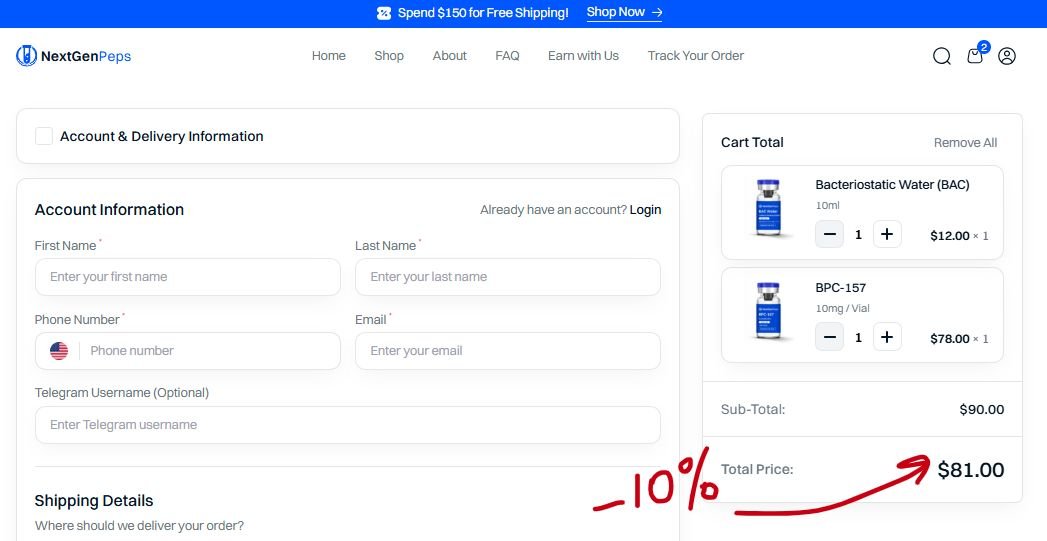Decrease Bacteriostatic Water quantity with minus
The width and height of the screenshot is (1047, 541).
(x=829, y=234)
